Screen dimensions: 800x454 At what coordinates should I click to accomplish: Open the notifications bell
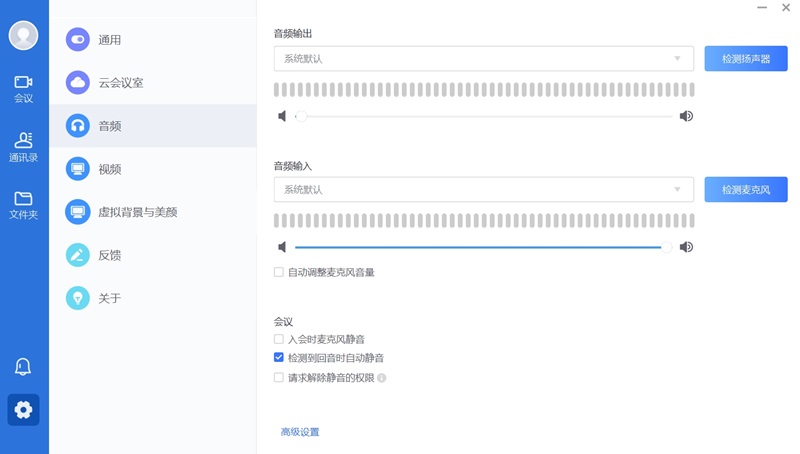23,367
